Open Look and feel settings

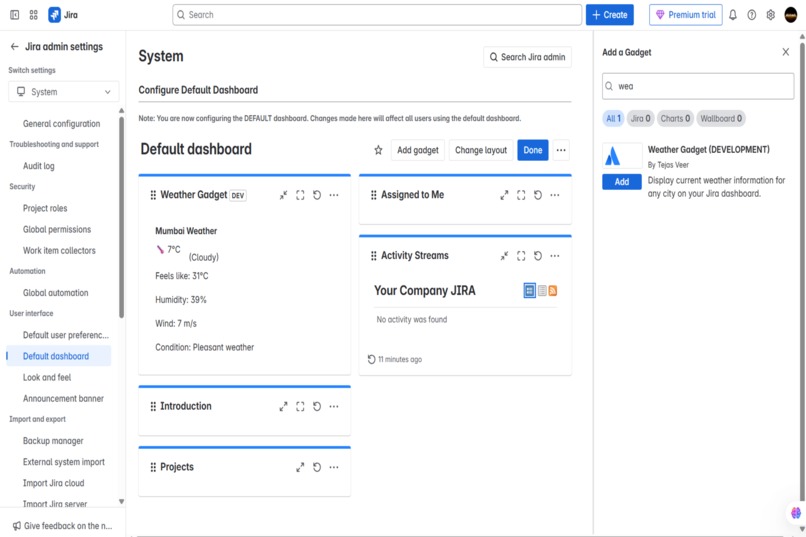tap(47, 377)
